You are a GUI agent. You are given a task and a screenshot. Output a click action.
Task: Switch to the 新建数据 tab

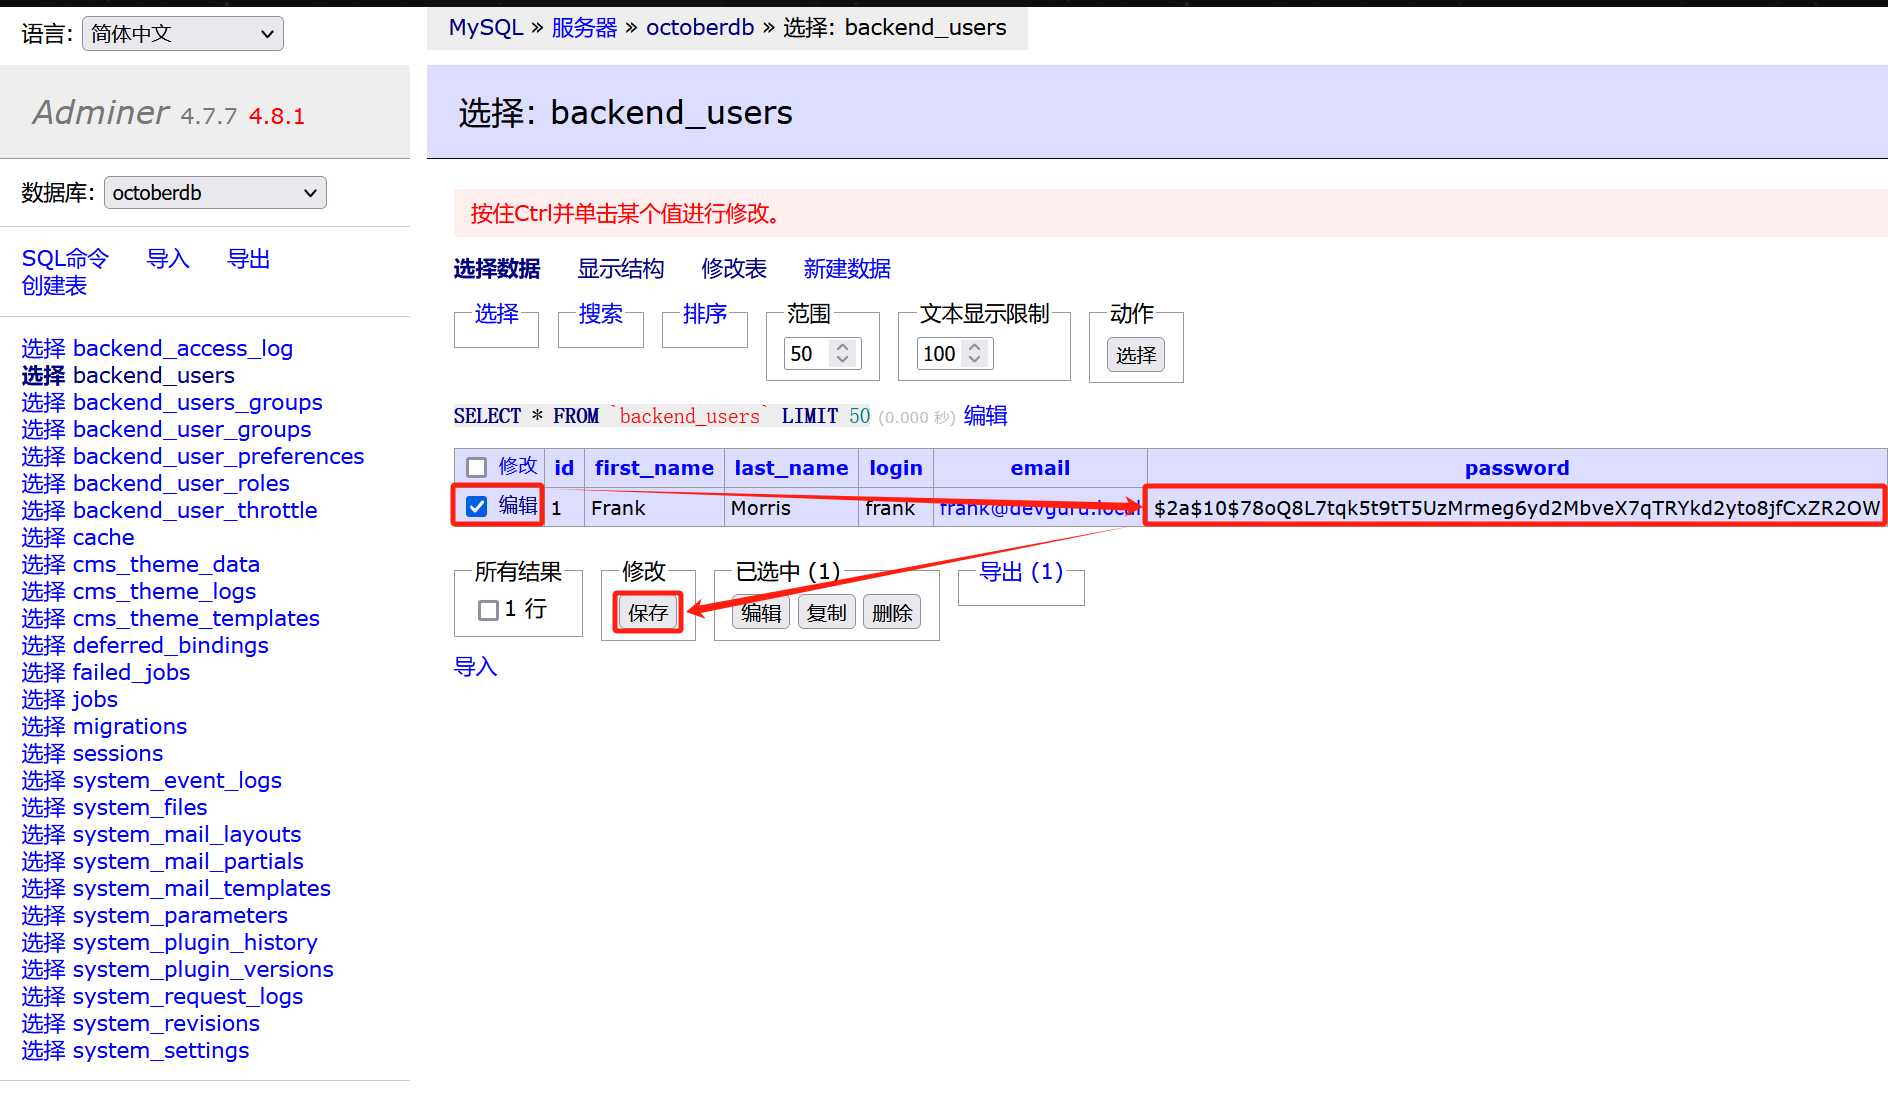(x=846, y=268)
